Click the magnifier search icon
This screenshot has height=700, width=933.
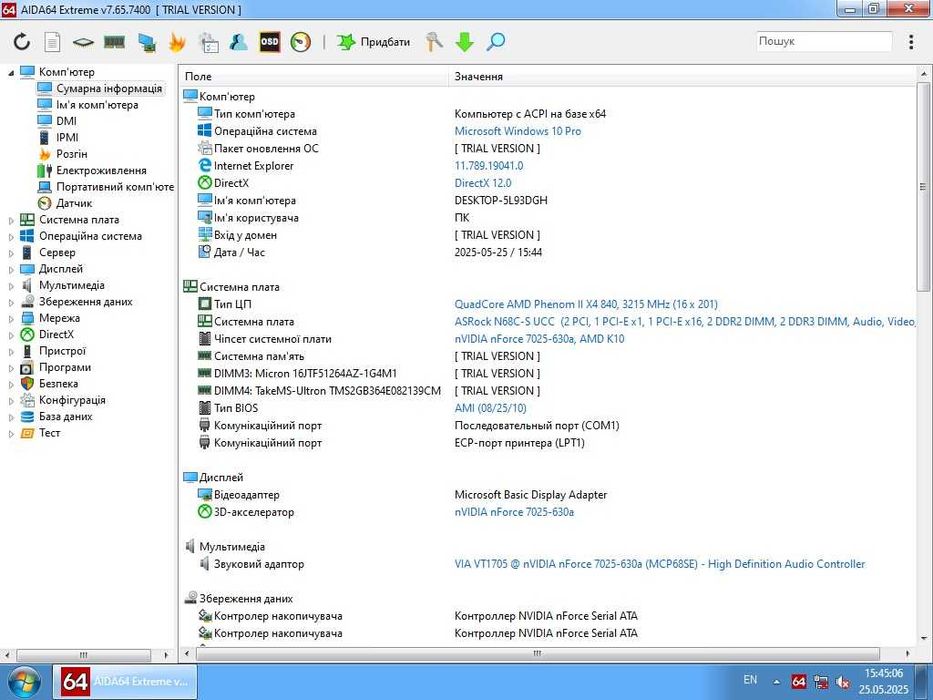click(496, 42)
